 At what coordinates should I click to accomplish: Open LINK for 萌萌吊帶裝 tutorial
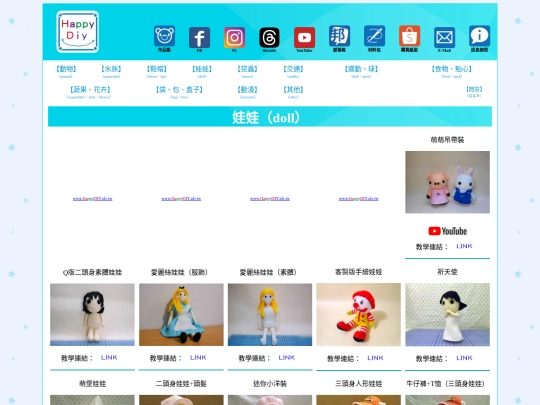[464, 246]
